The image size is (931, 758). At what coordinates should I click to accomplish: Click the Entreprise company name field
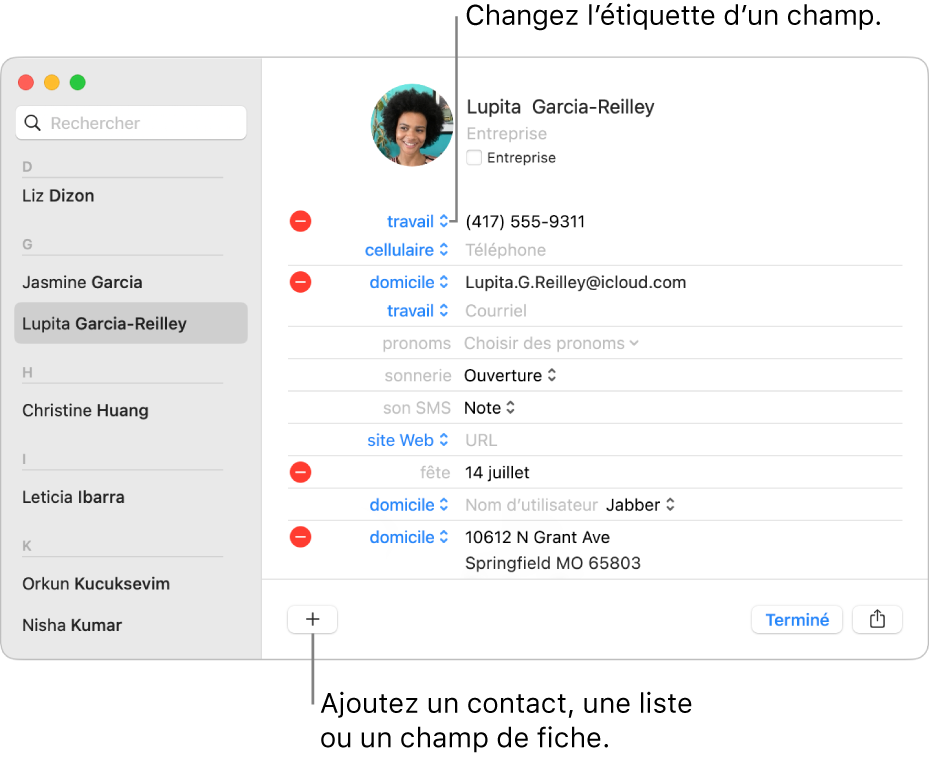tap(506, 134)
